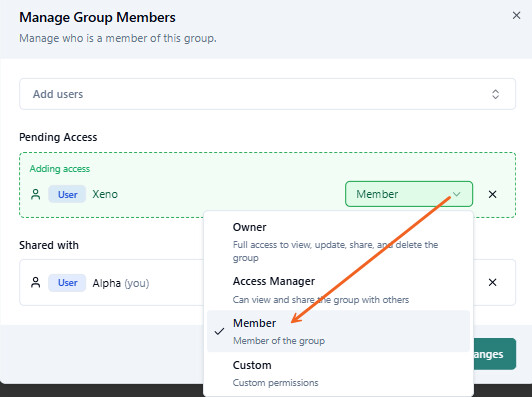Close the Manage Group Members dialog
Screen dimensions: 532x397
pyautogui.click(x=516, y=15)
